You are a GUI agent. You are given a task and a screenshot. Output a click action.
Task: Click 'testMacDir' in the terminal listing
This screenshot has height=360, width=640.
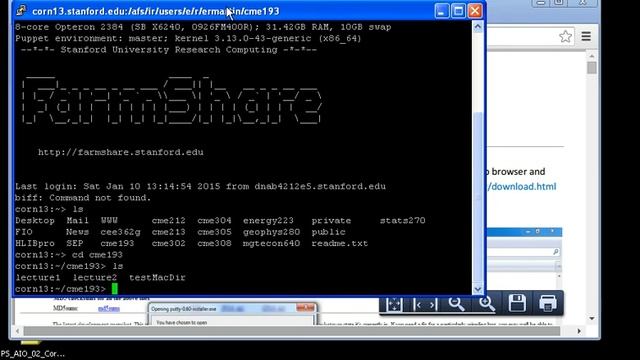click(x=157, y=278)
